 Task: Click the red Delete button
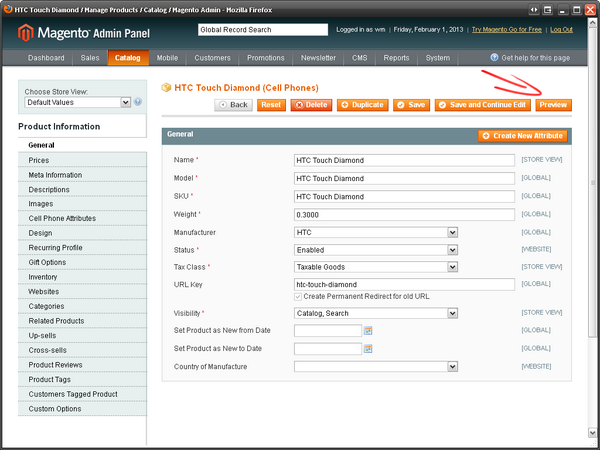tap(311, 105)
